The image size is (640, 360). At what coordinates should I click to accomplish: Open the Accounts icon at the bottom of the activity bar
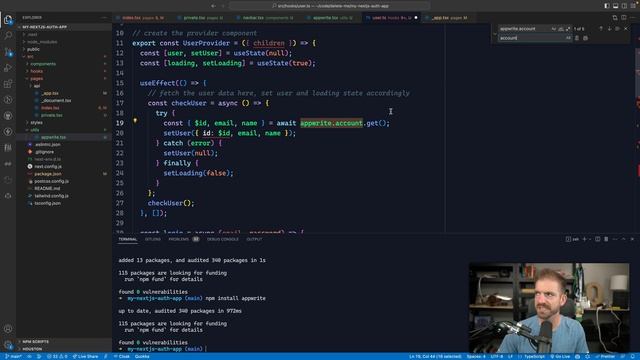8,329
